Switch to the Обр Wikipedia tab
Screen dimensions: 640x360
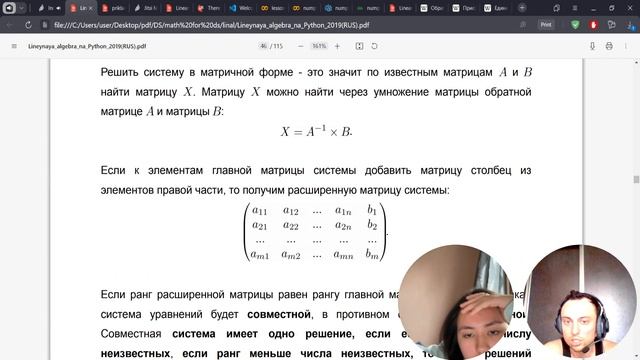coord(433,8)
